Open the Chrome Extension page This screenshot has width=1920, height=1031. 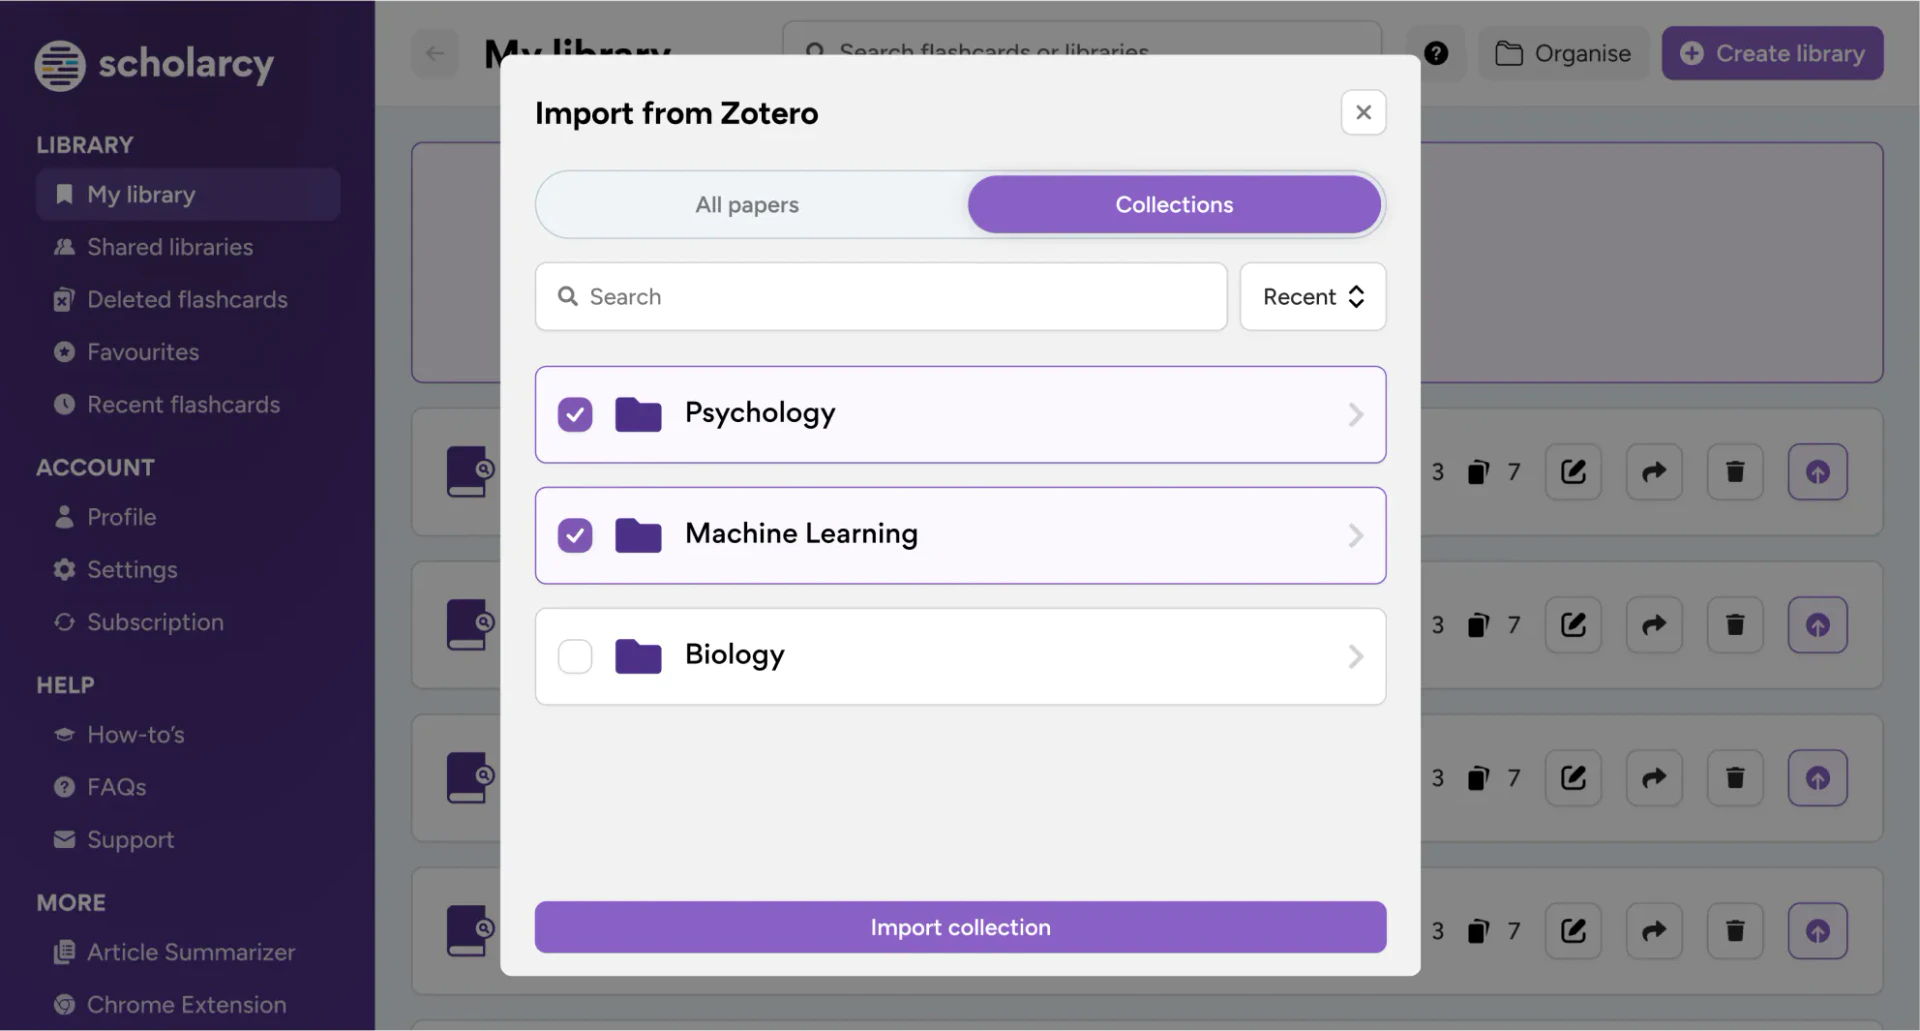186,1004
